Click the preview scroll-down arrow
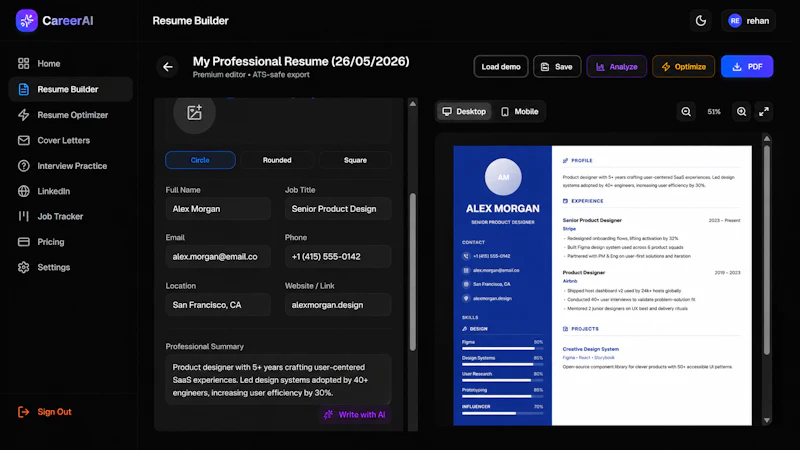The width and height of the screenshot is (800, 450). point(767,420)
